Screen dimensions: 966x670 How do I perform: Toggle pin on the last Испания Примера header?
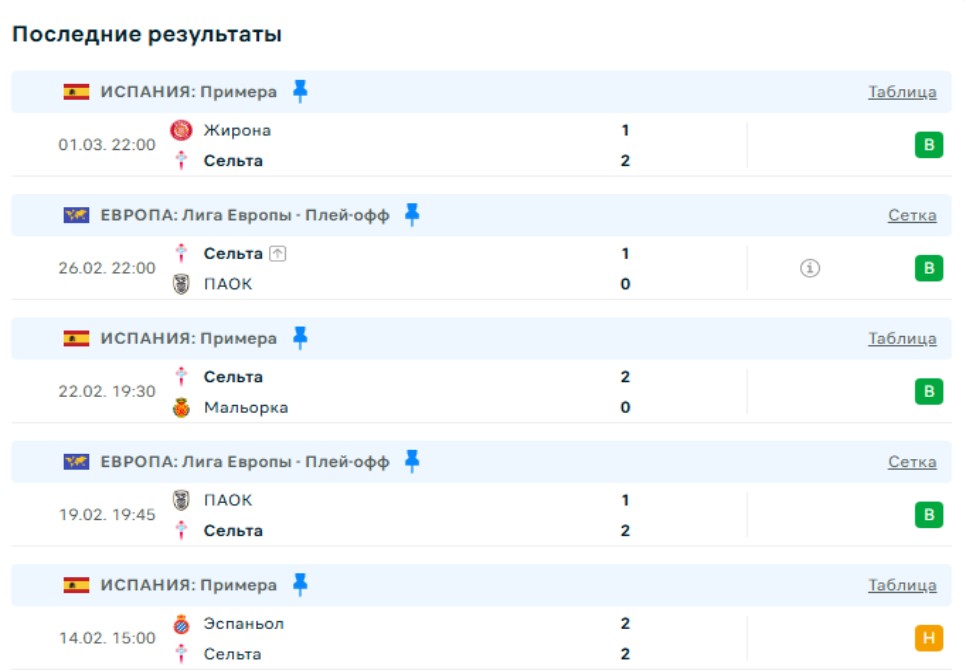tap(300, 585)
